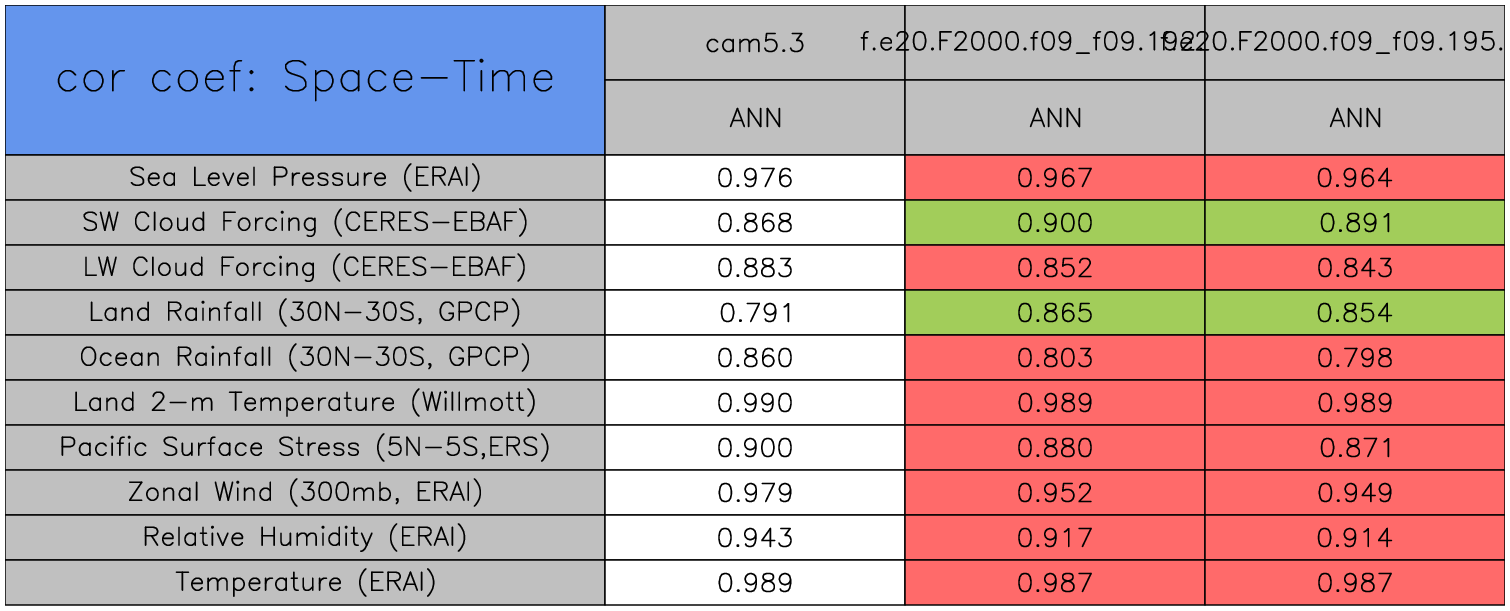This screenshot has height=611, width=1510.
Task: Select the Temperature (ERAI) row label
Action: (305, 583)
